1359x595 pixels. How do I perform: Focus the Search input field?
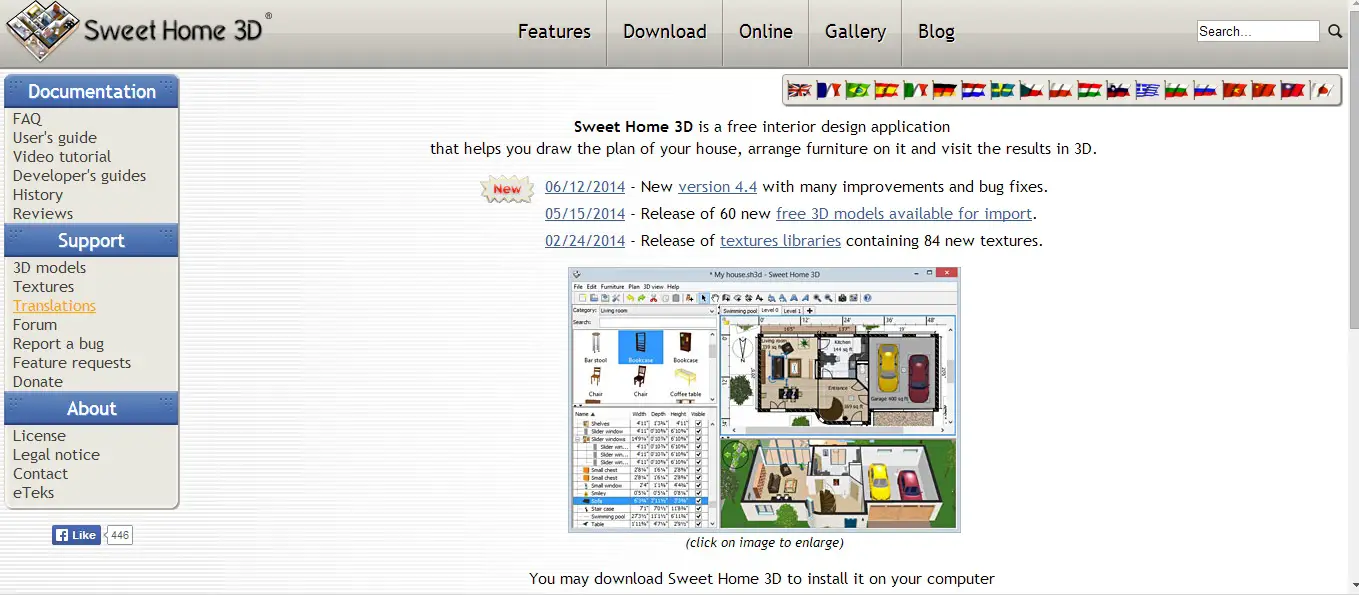[x=1258, y=31]
